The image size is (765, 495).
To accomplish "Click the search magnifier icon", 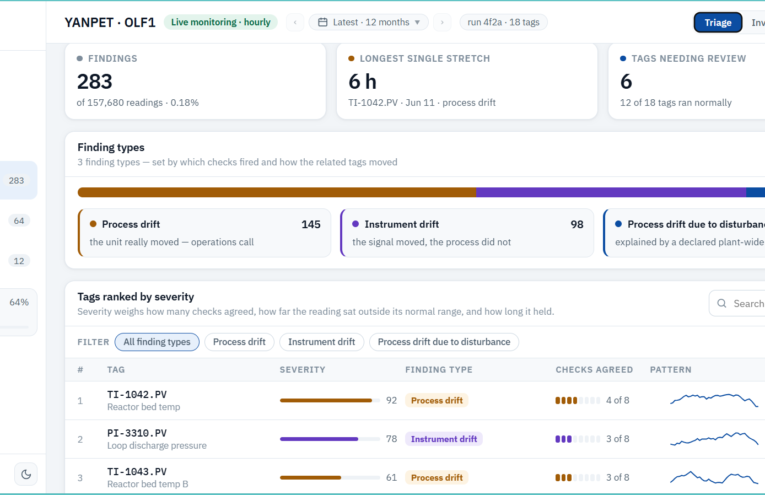I will tap(722, 303).
